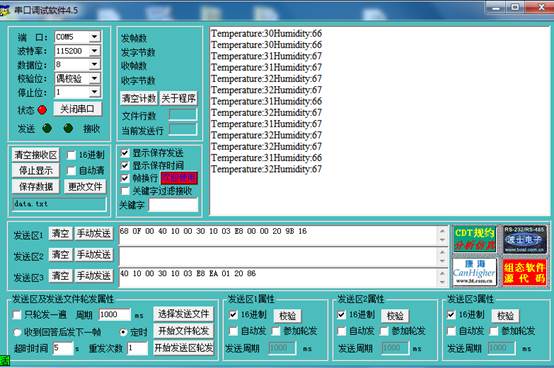Viewport: 554px width, 368px height.
Task: Click the green send indicator light
Action: [47, 128]
